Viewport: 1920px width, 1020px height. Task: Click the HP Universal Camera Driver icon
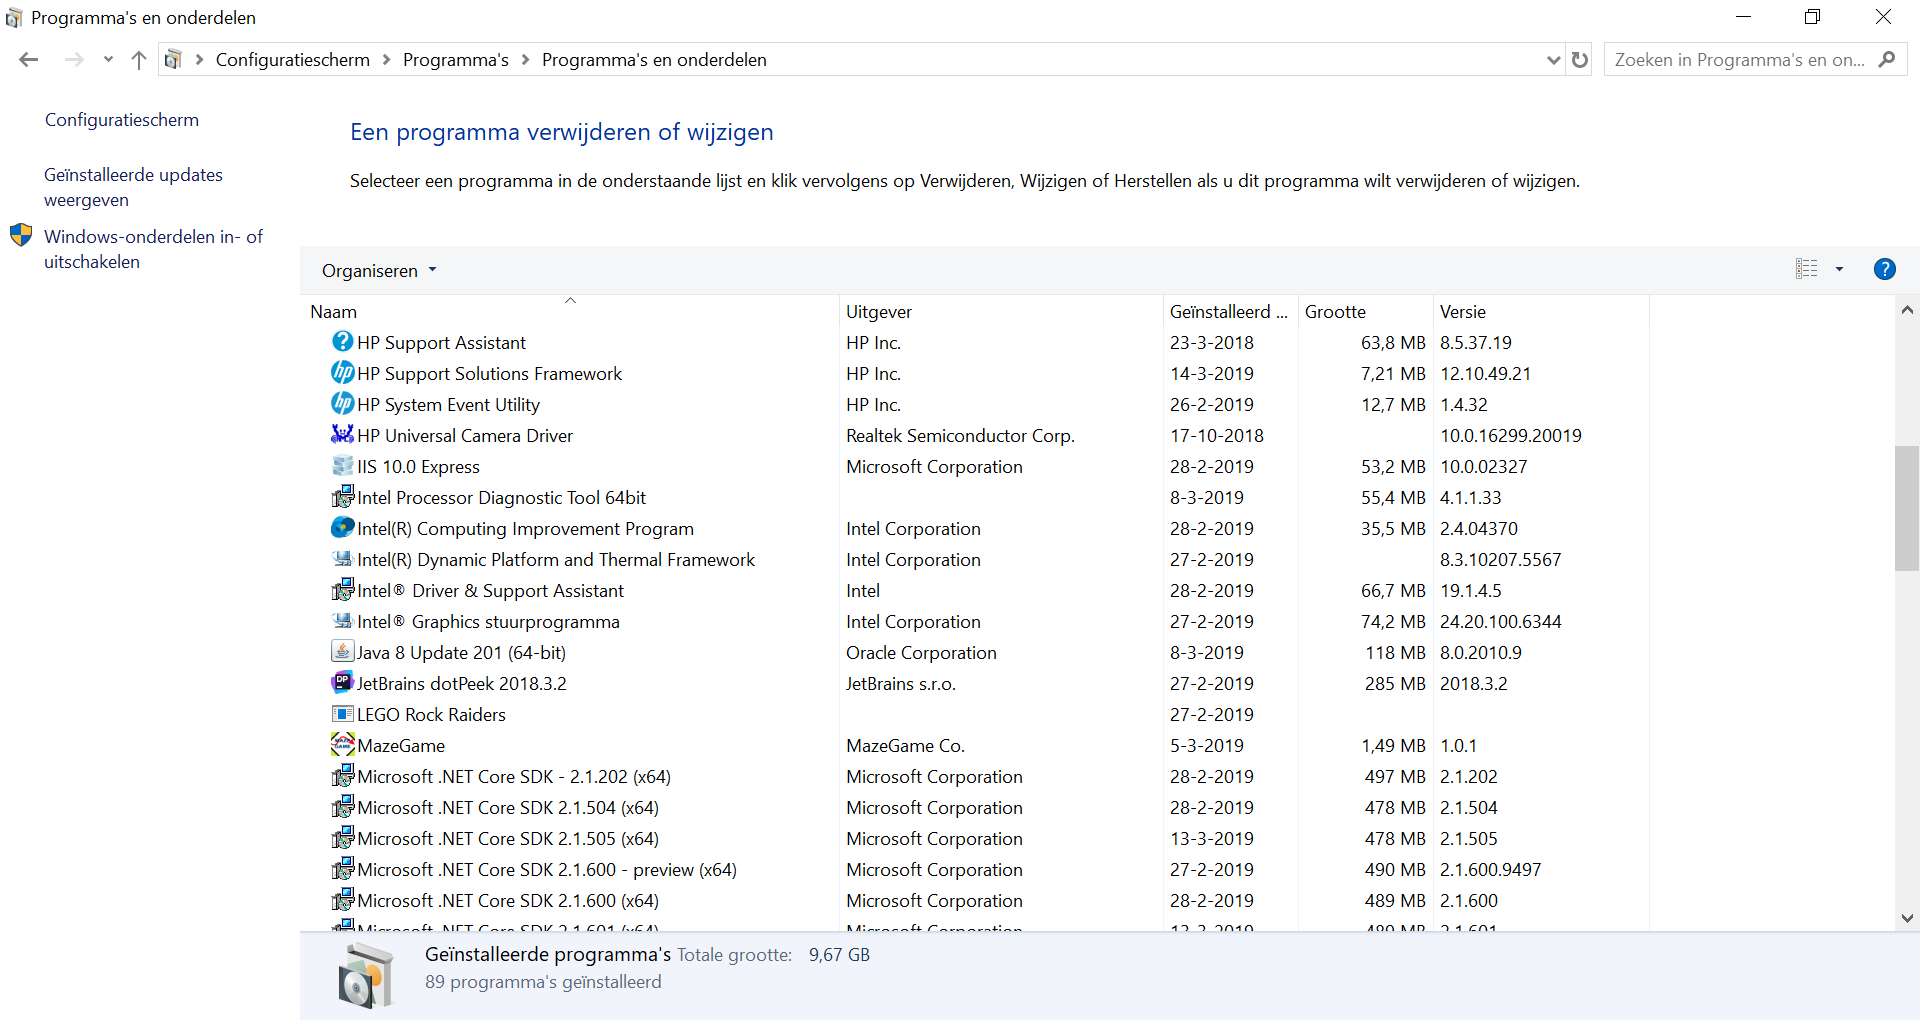[x=342, y=435]
